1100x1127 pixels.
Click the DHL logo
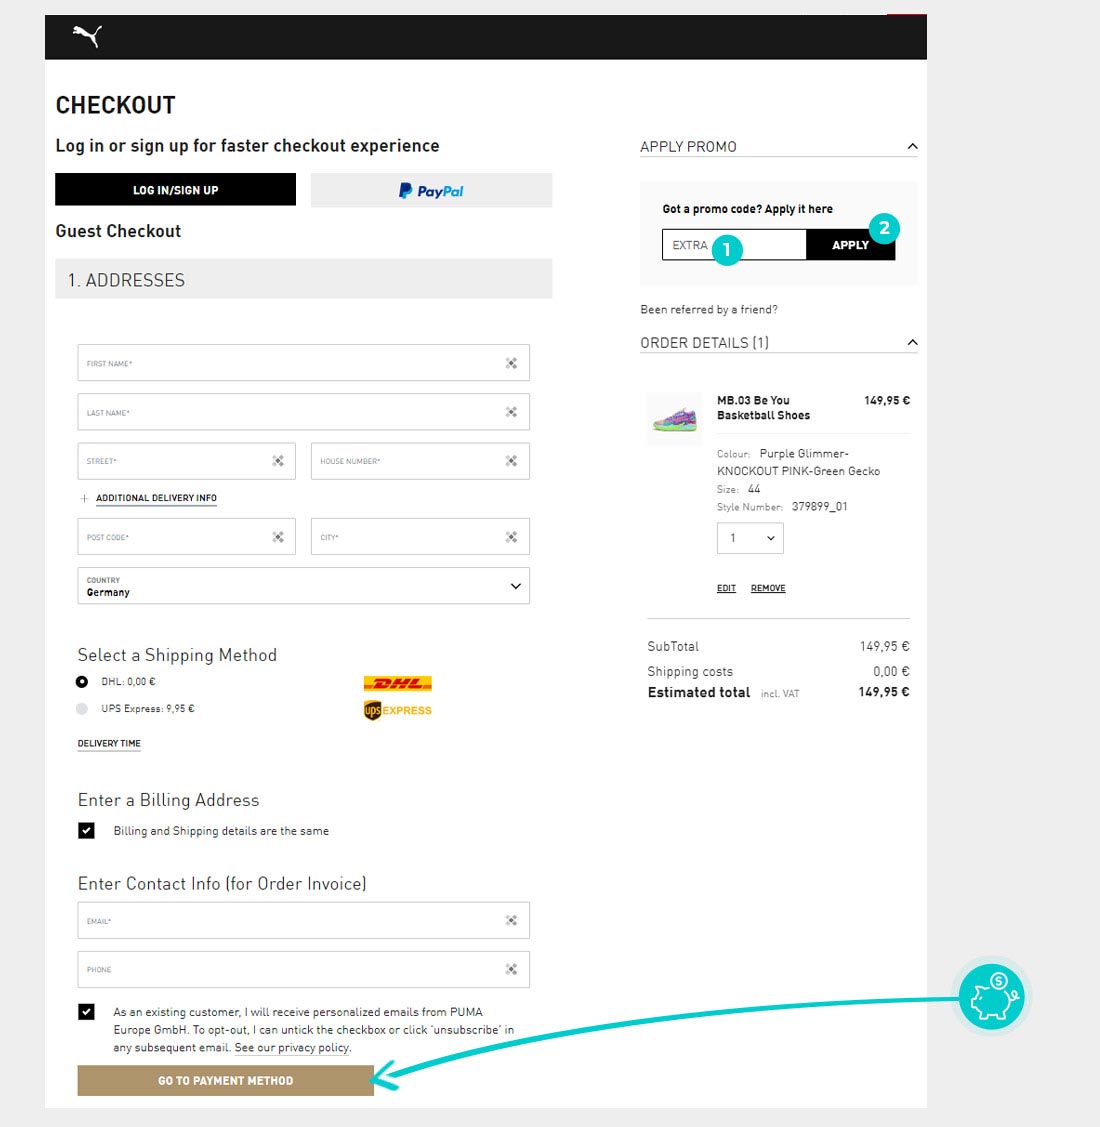[398, 683]
